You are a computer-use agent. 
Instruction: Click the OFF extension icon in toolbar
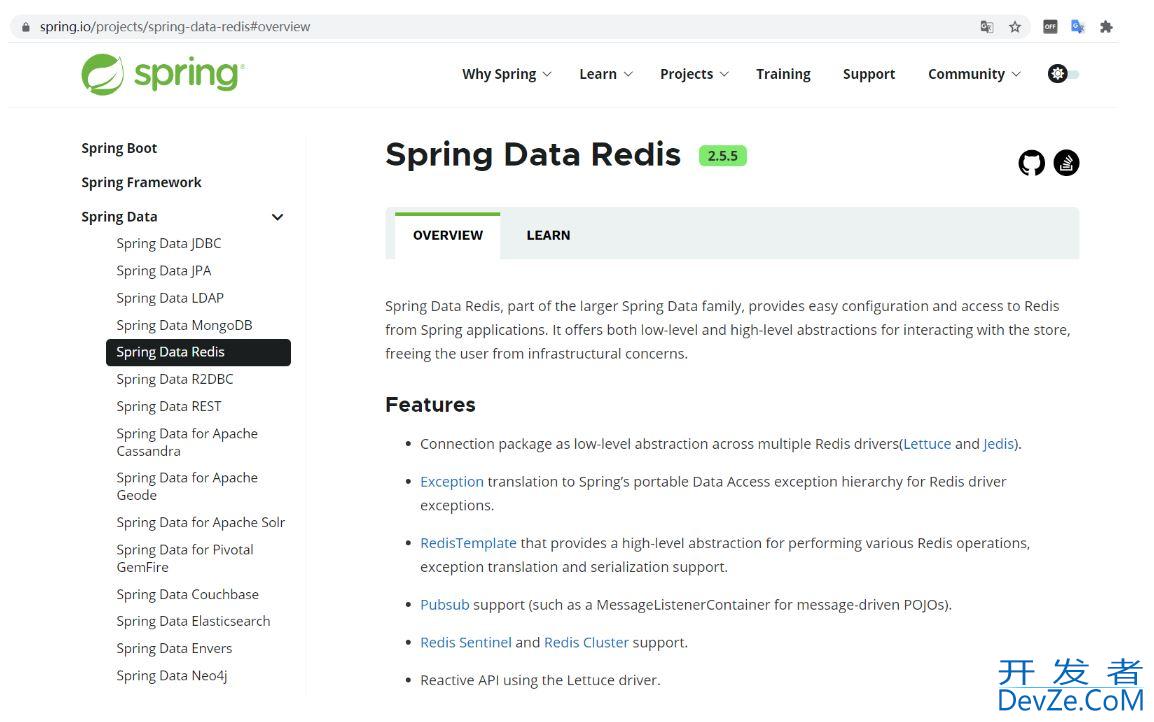[x=1050, y=27]
